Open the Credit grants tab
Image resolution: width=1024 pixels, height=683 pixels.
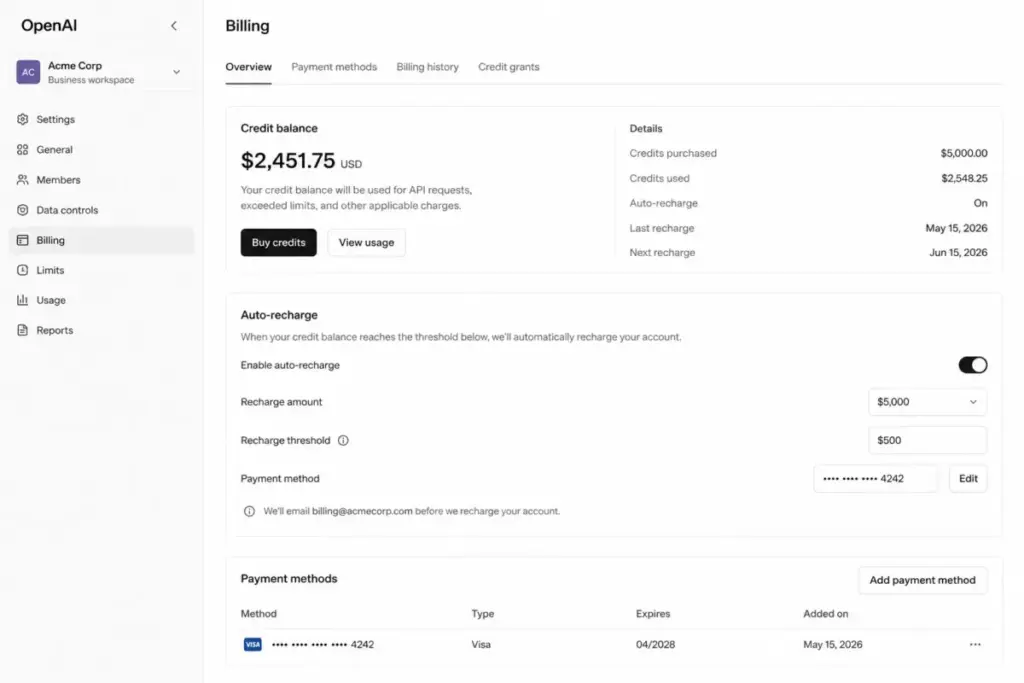click(x=509, y=67)
